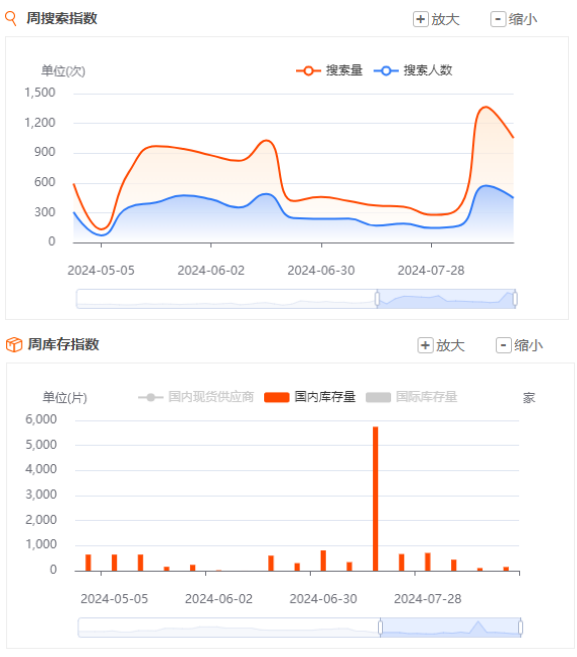Show the 国际库存量 legend series
577x657 pixels.
pyautogui.click(x=411, y=397)
